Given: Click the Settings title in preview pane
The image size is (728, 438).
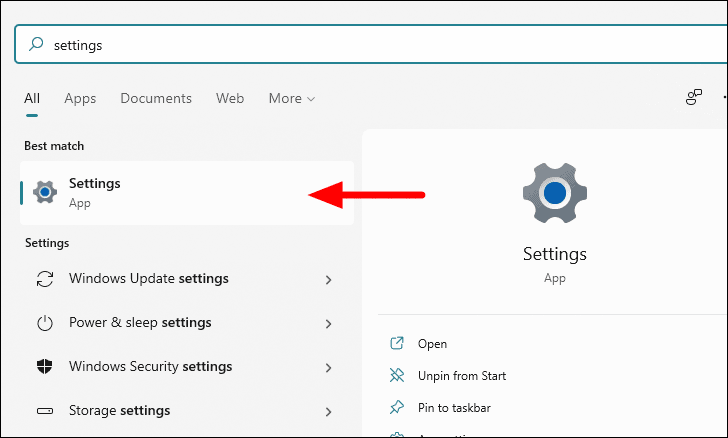Looking at the screenshot, I should point(555,254).
